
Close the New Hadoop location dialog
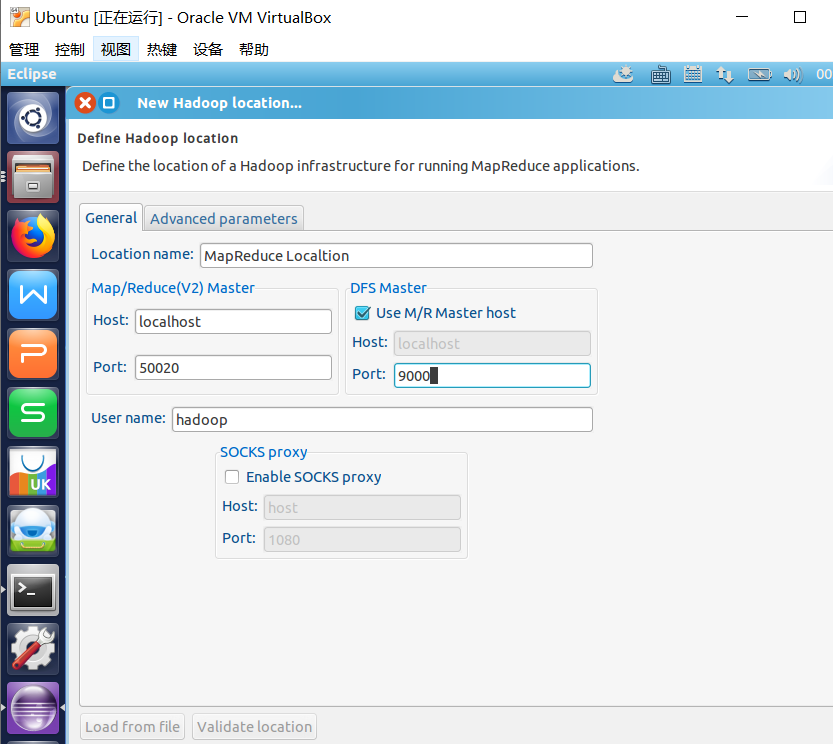point(85,103)
